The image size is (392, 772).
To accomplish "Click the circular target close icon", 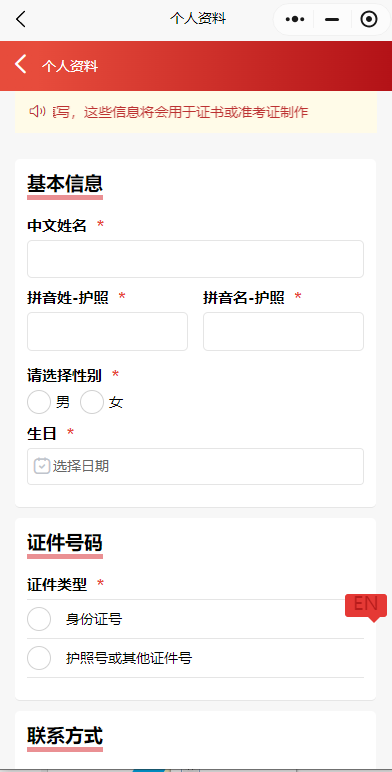I will pos(369,19).
